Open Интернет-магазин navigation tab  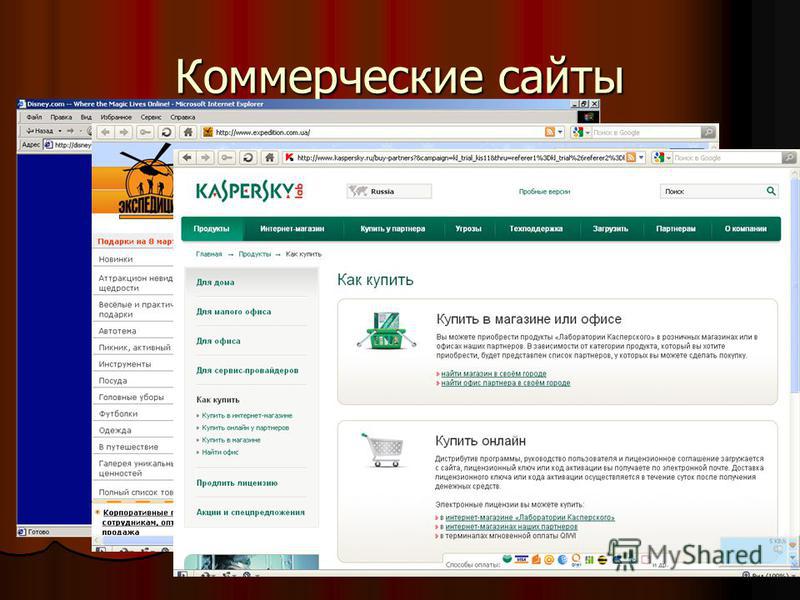tap(292, 229)
